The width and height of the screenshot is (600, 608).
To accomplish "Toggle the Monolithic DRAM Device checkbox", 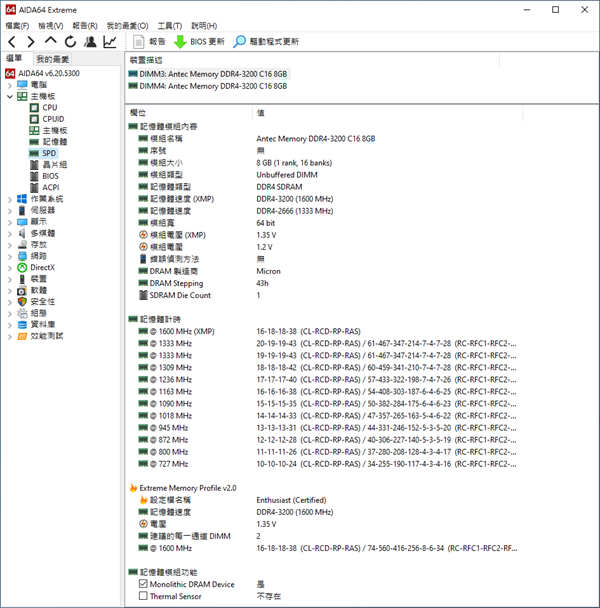I will (143, 584).
